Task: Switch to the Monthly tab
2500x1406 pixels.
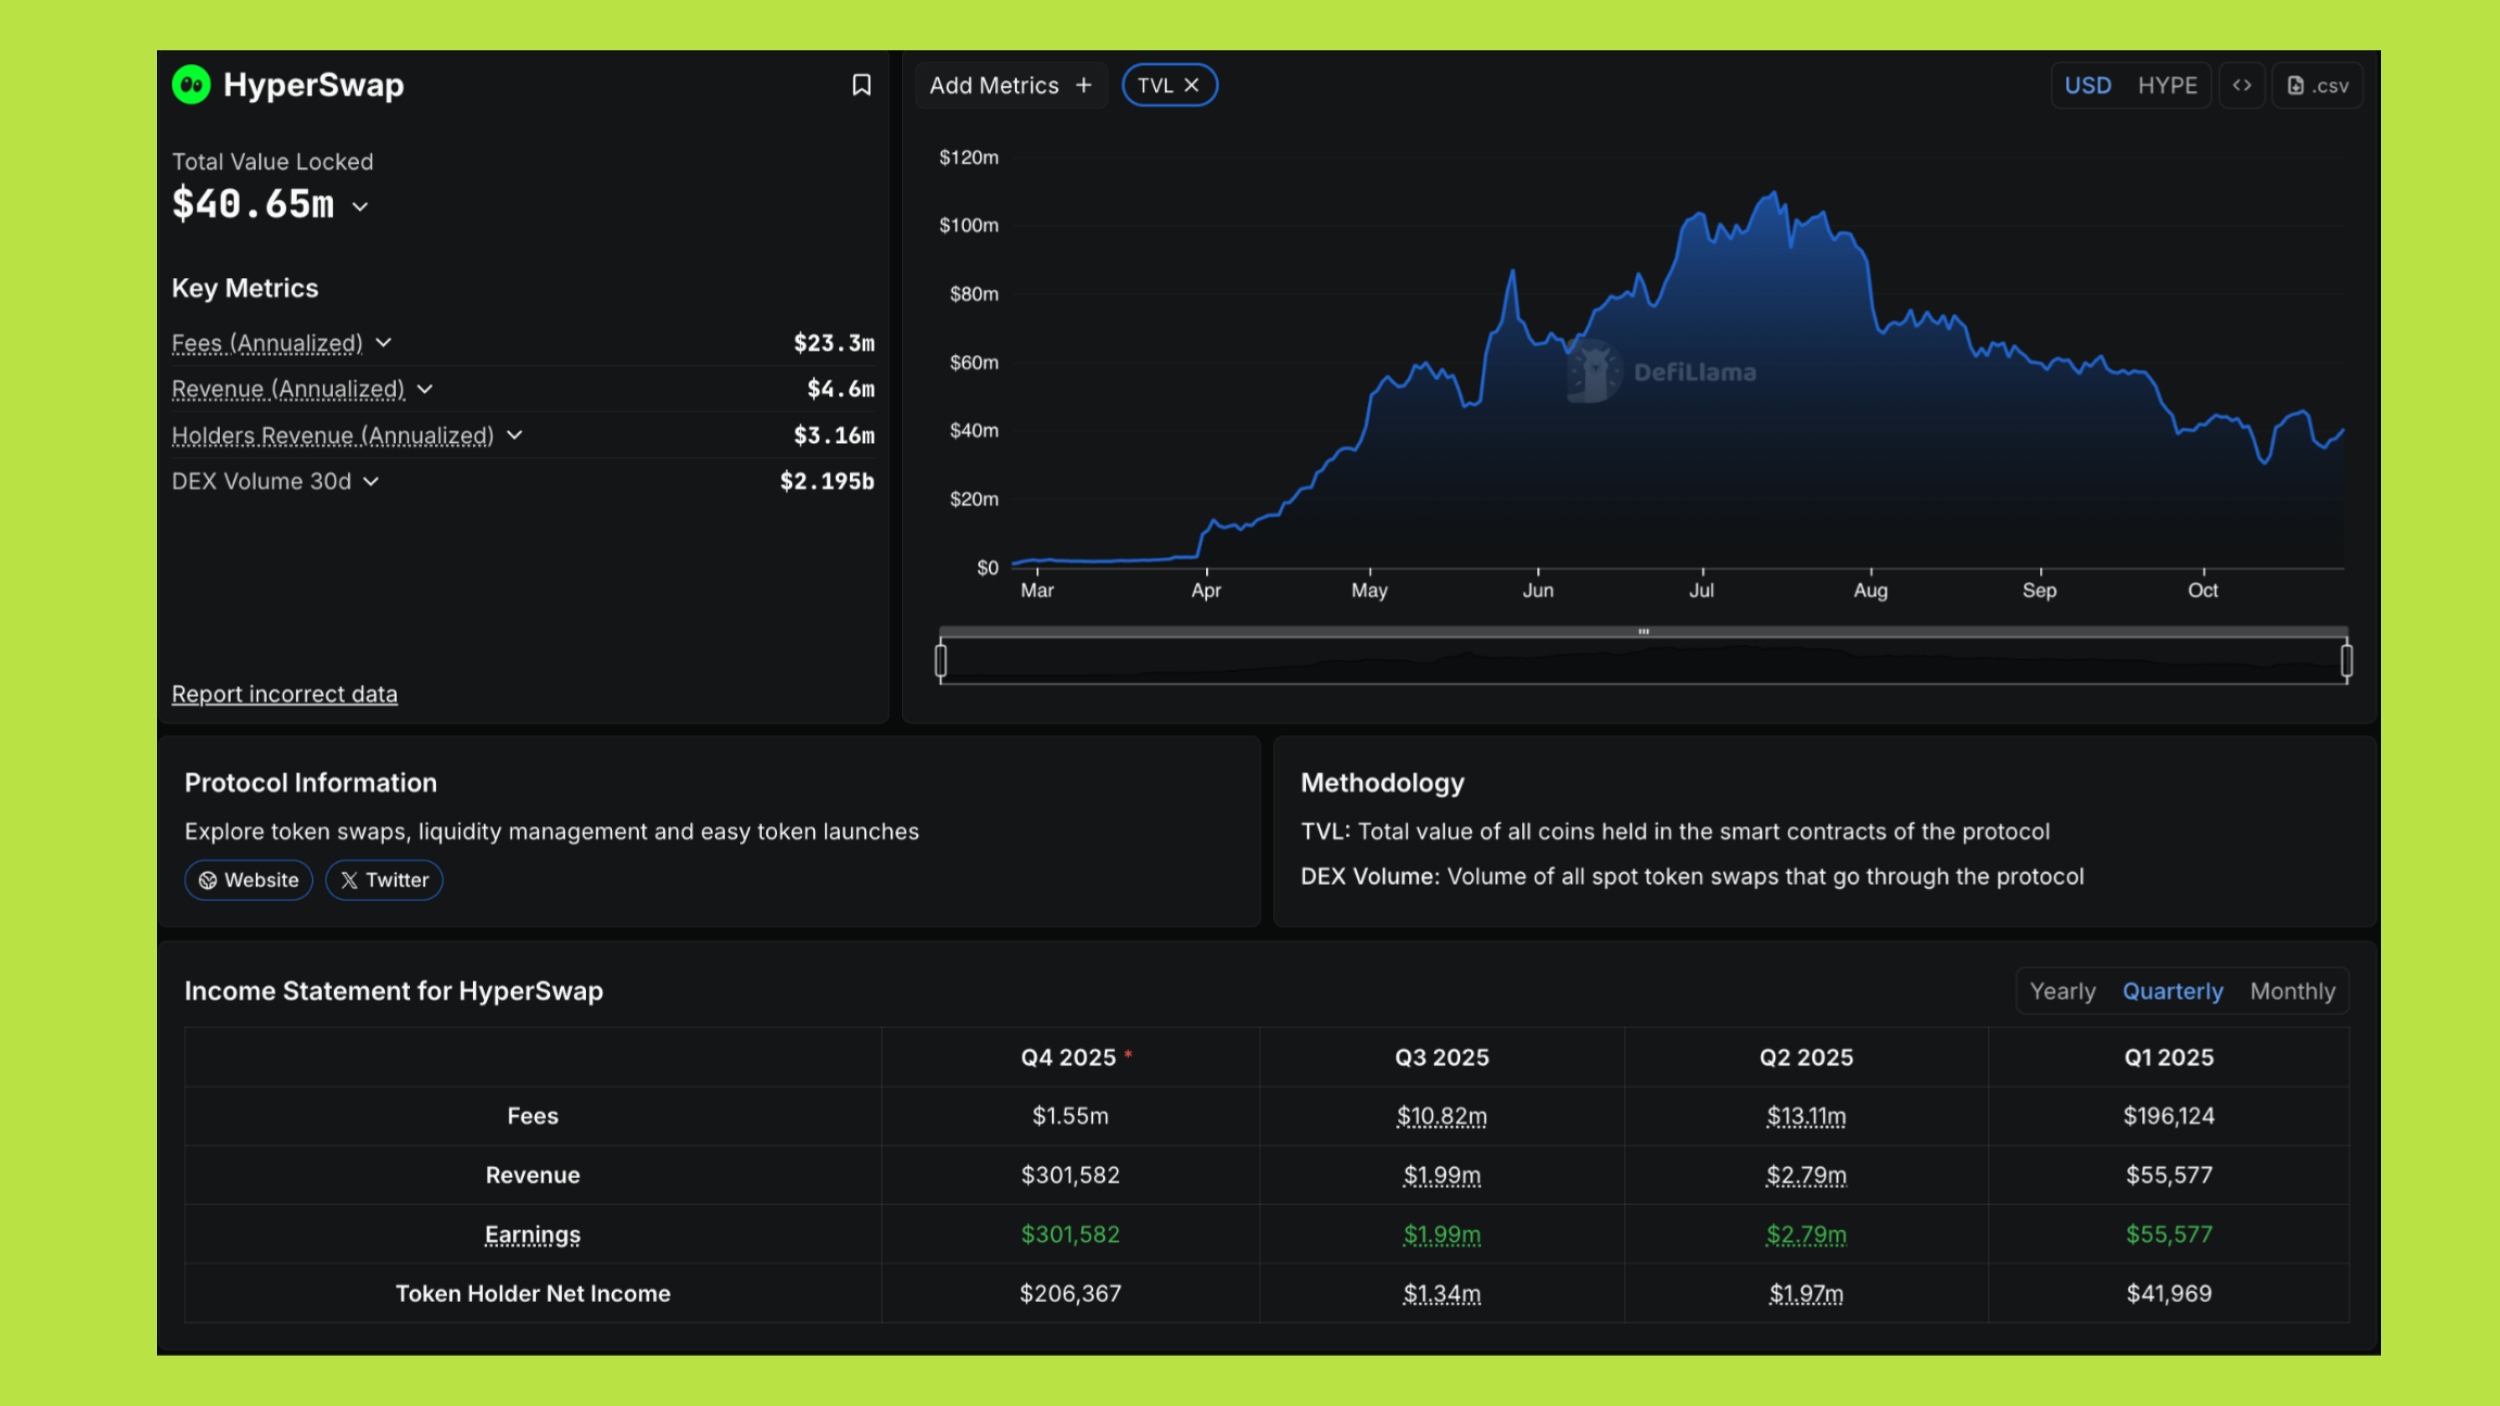Action: (x=2292, y=991)
